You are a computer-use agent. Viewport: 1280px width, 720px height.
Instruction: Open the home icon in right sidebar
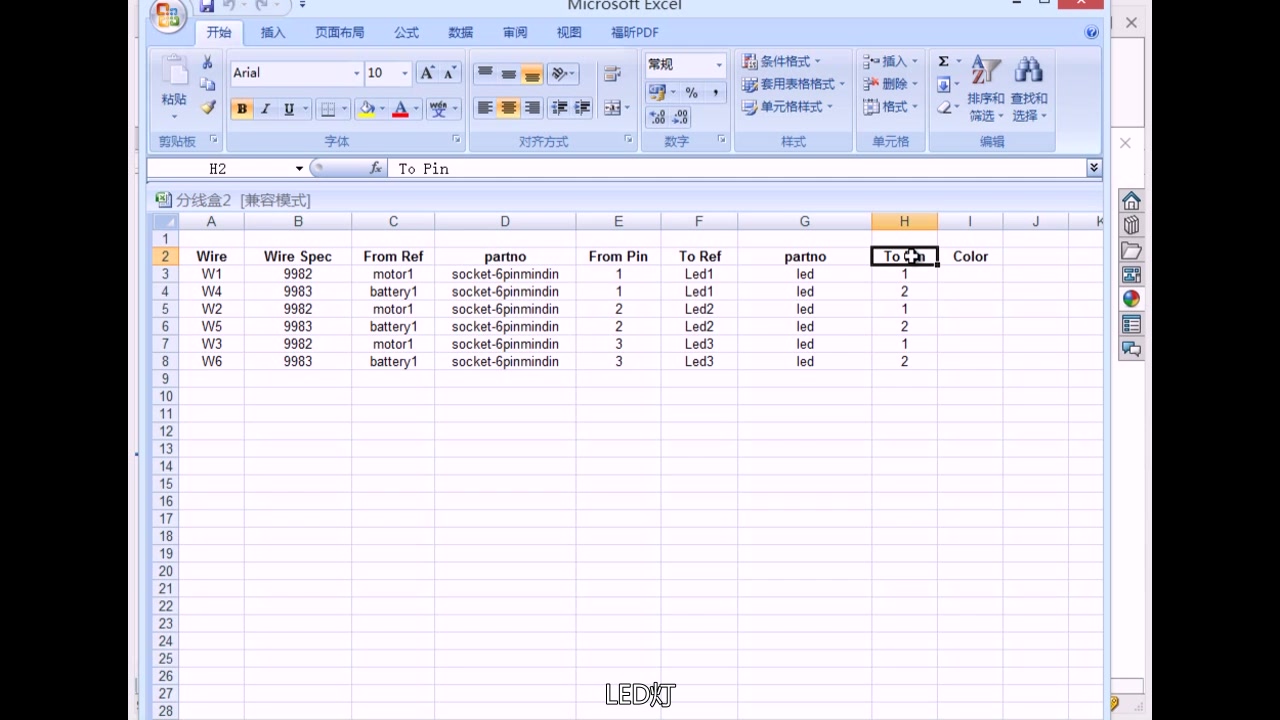click(x=1131, y=201)
